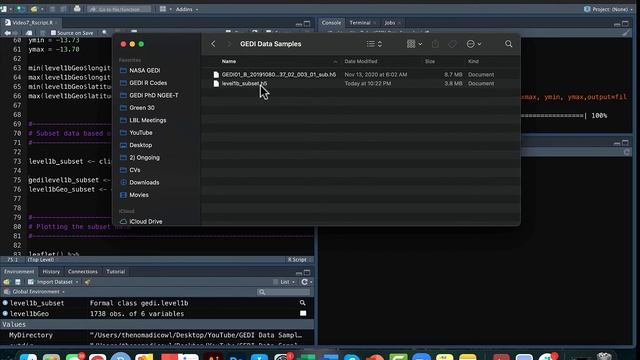
Task: Open CVs sidebar folder
Action: (134, 170)
